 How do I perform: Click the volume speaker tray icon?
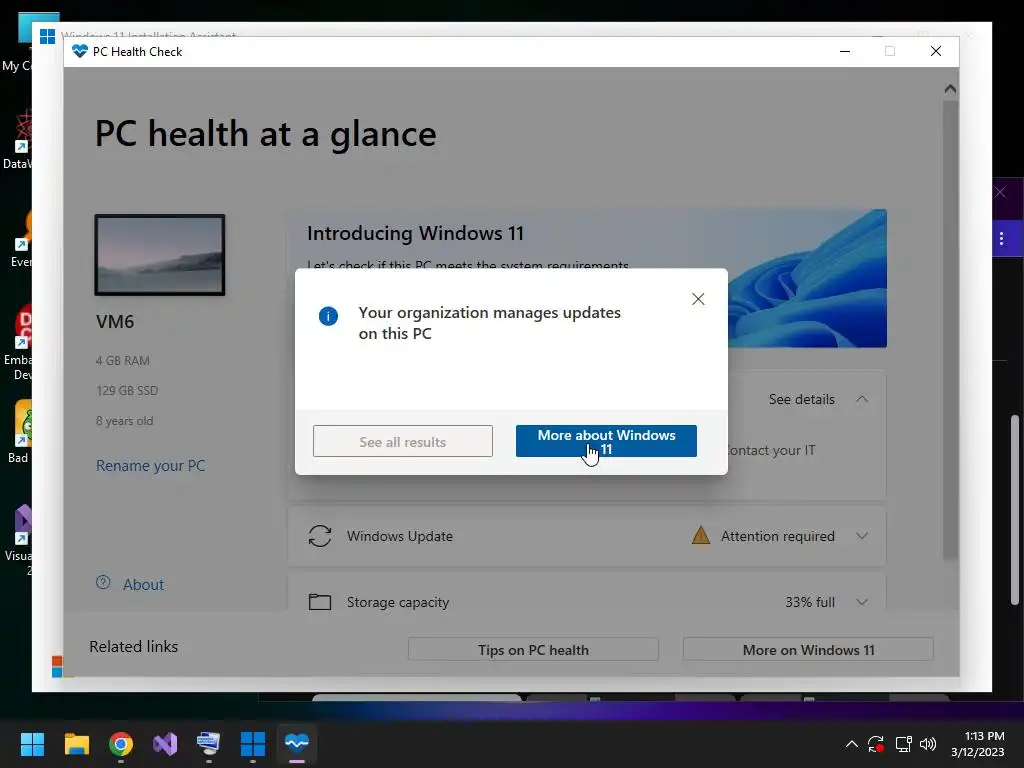point(928,744)
